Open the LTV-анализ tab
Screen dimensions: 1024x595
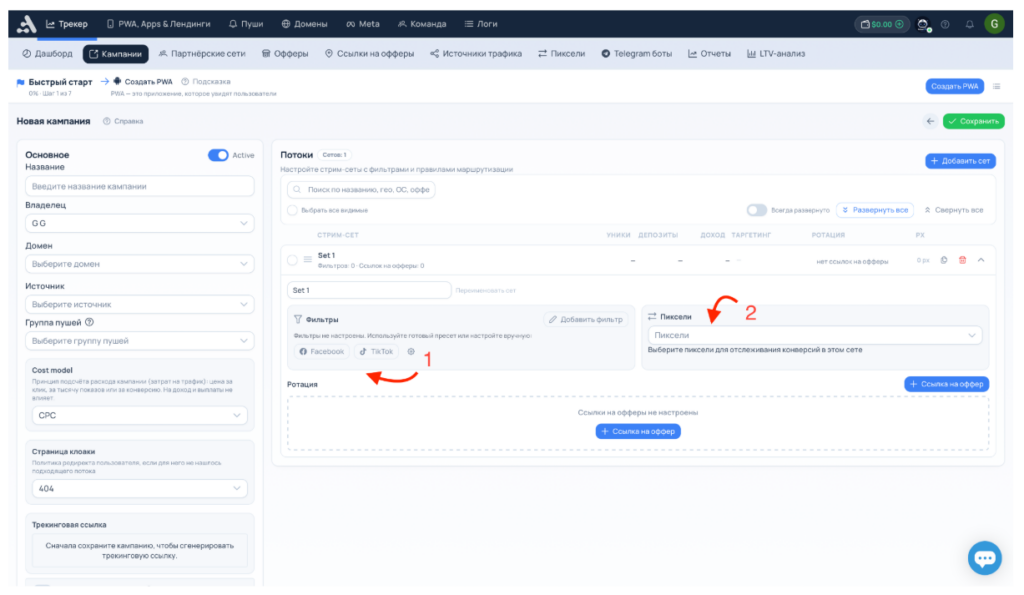776,54
